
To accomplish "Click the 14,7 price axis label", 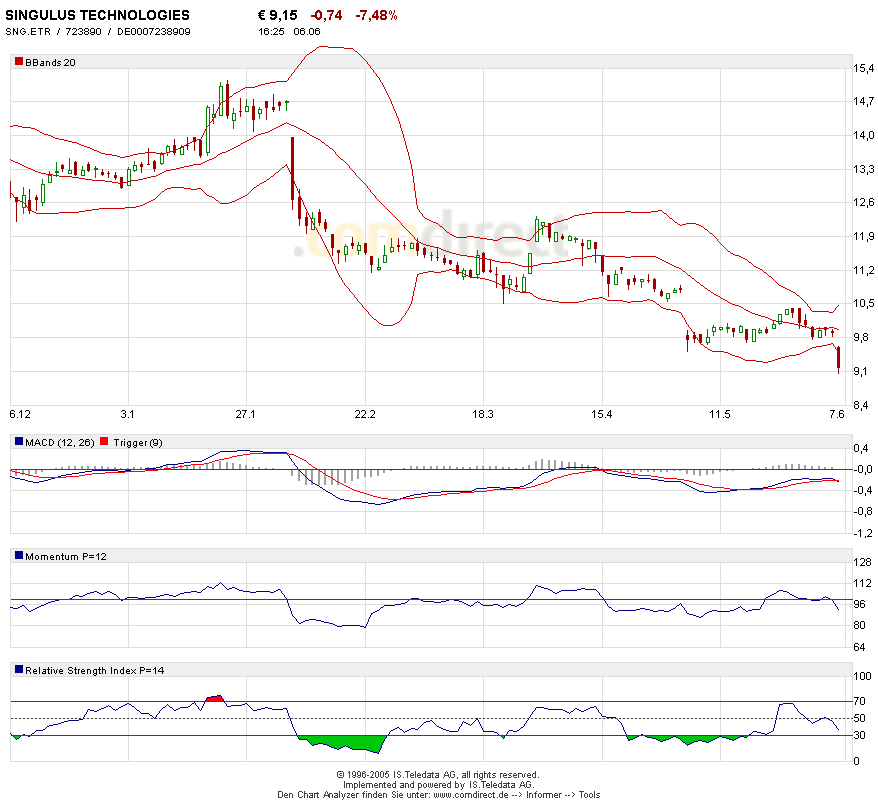I will (863, 101).
